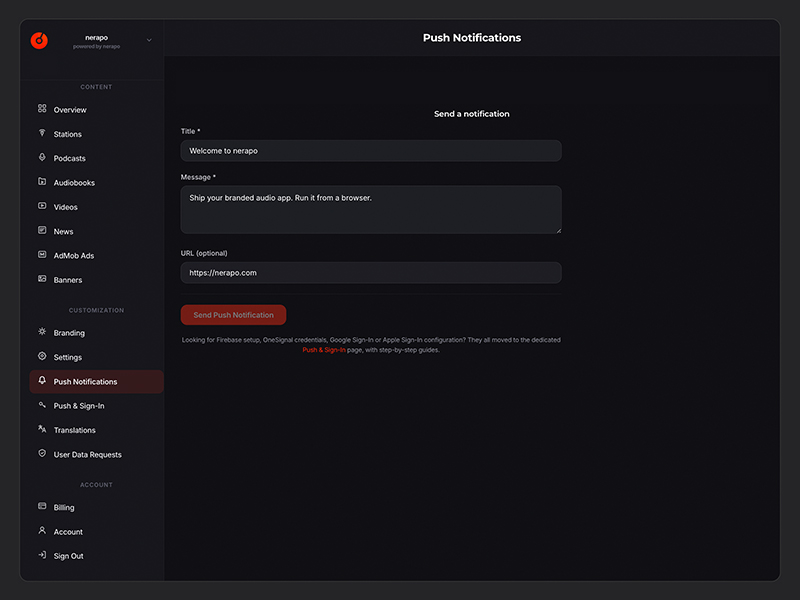
Task: Click the ACCOUNT section label
Action: point(96,485)
